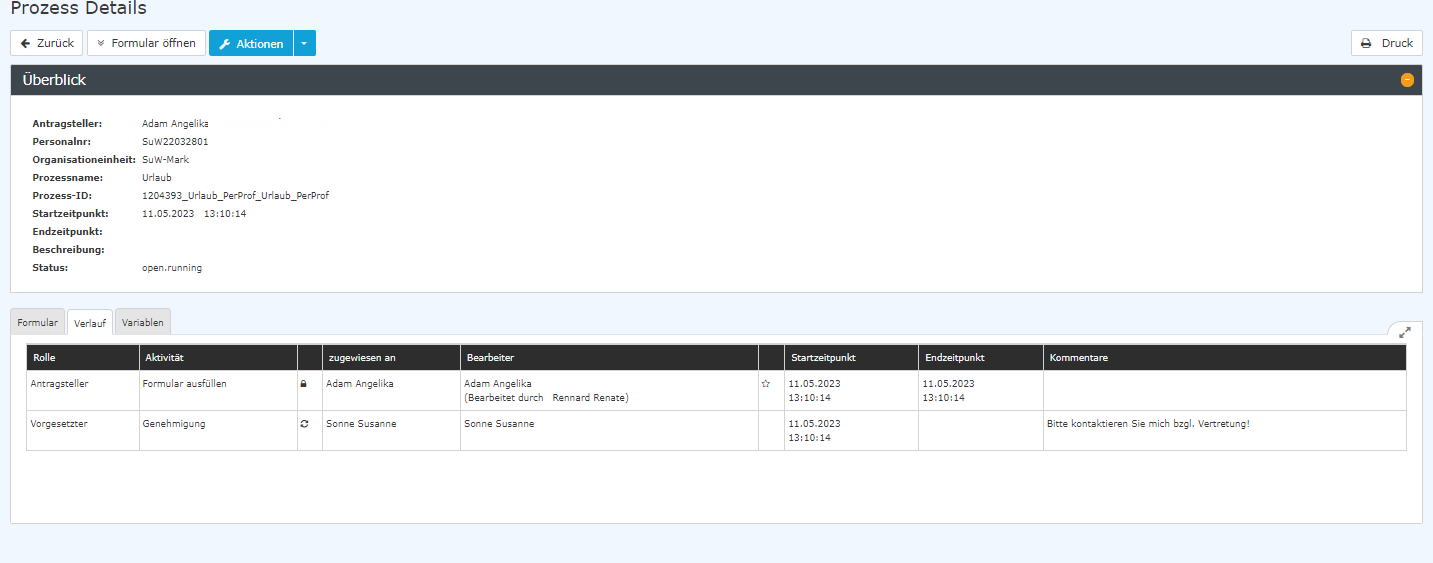Click the Aktivität column header
The width and height of the screenshot is (1433, 563).
point(164,358)
